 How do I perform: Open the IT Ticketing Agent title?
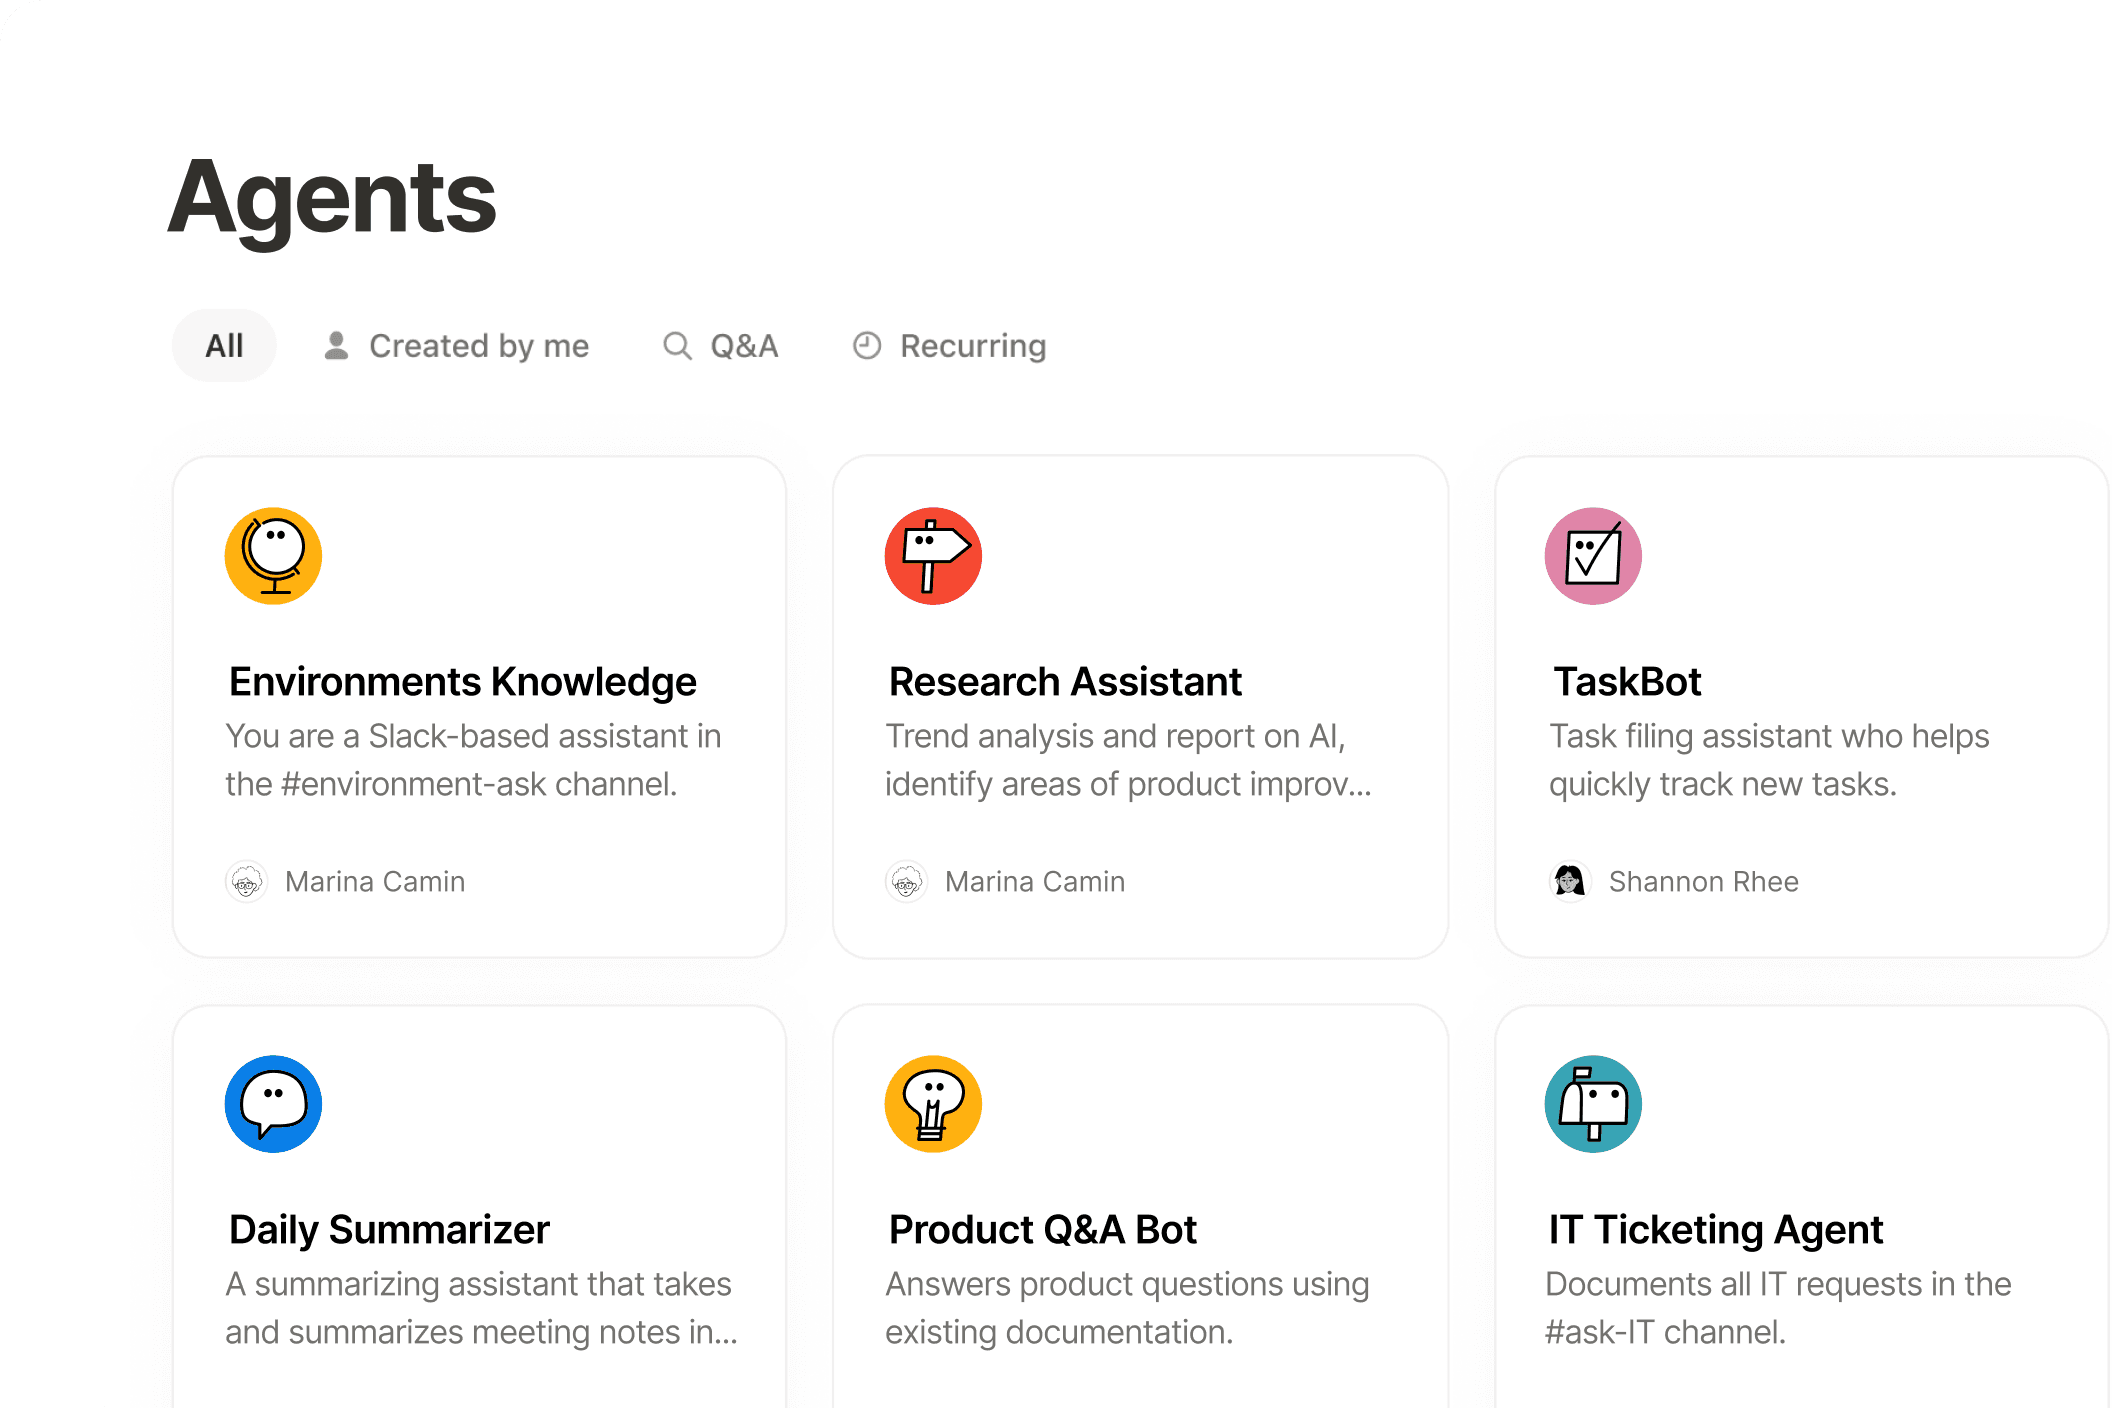(x=1715, y=1230)
